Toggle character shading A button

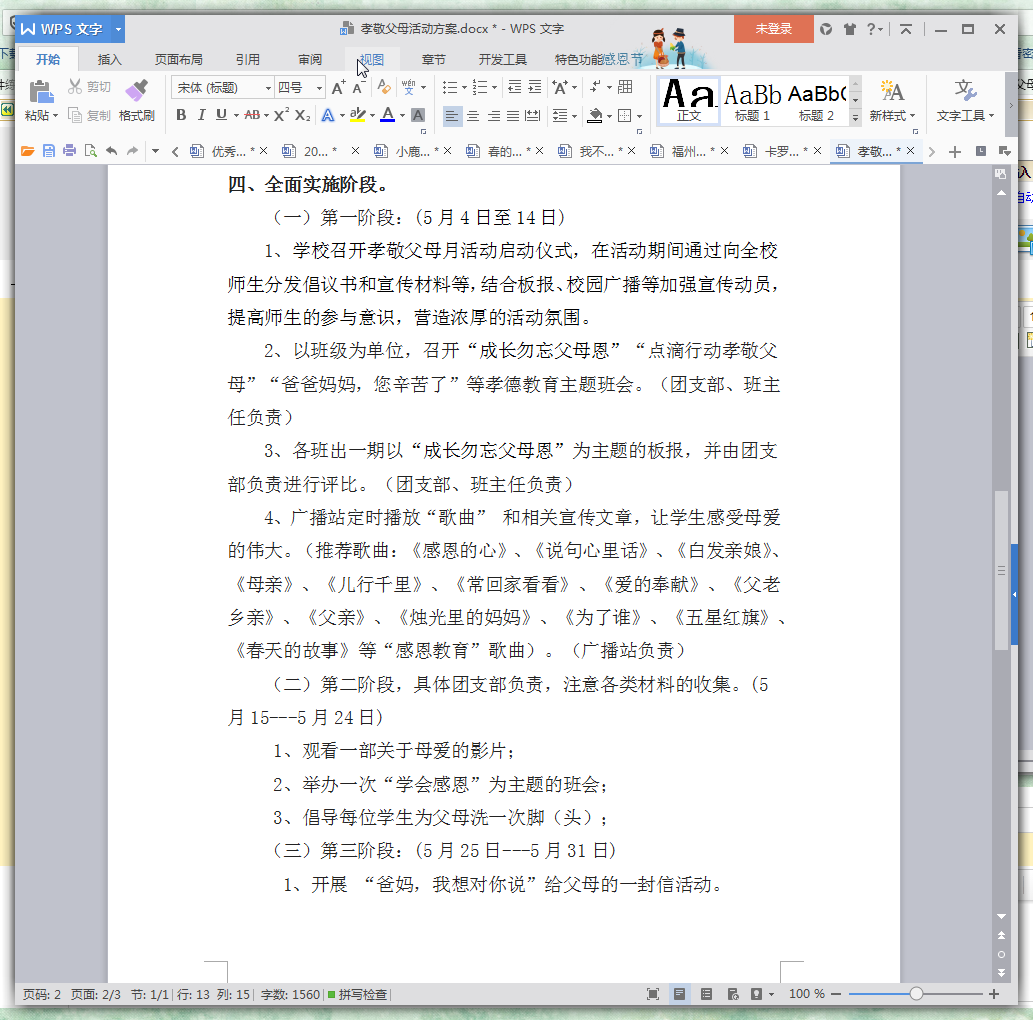point(418,115)
